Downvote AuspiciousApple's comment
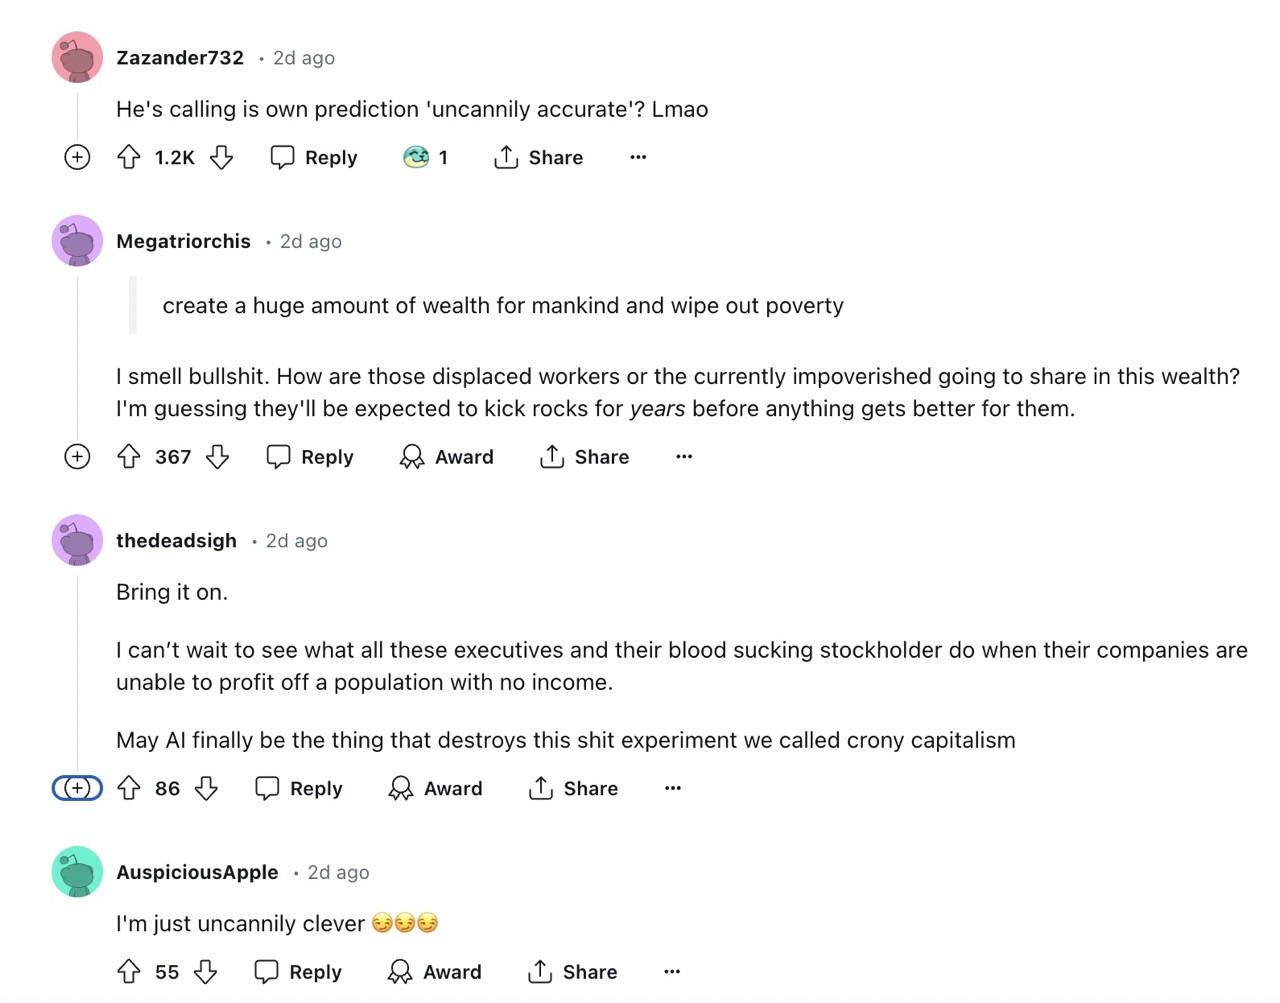Viewport: 1280px width, 1003px height. pyautogui.click(x=206, y=971)
